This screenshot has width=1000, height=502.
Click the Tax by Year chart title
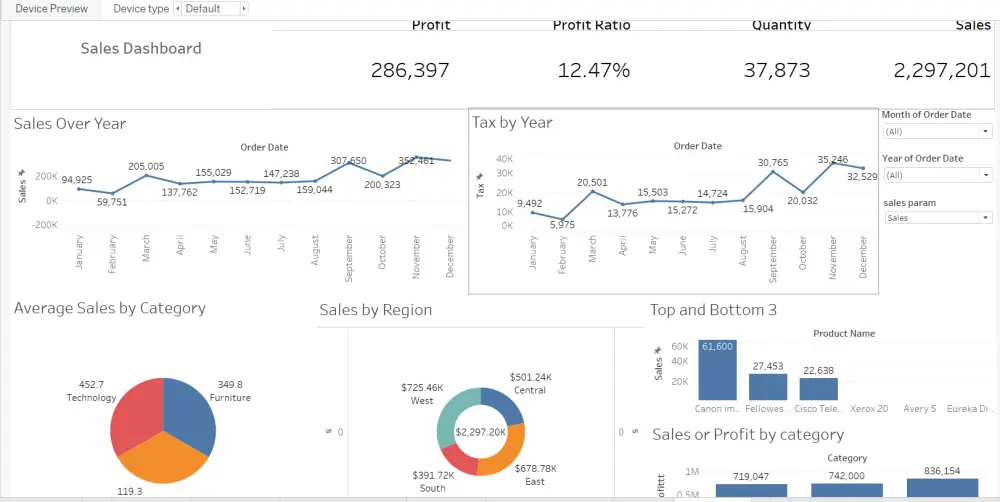[512, 123]
